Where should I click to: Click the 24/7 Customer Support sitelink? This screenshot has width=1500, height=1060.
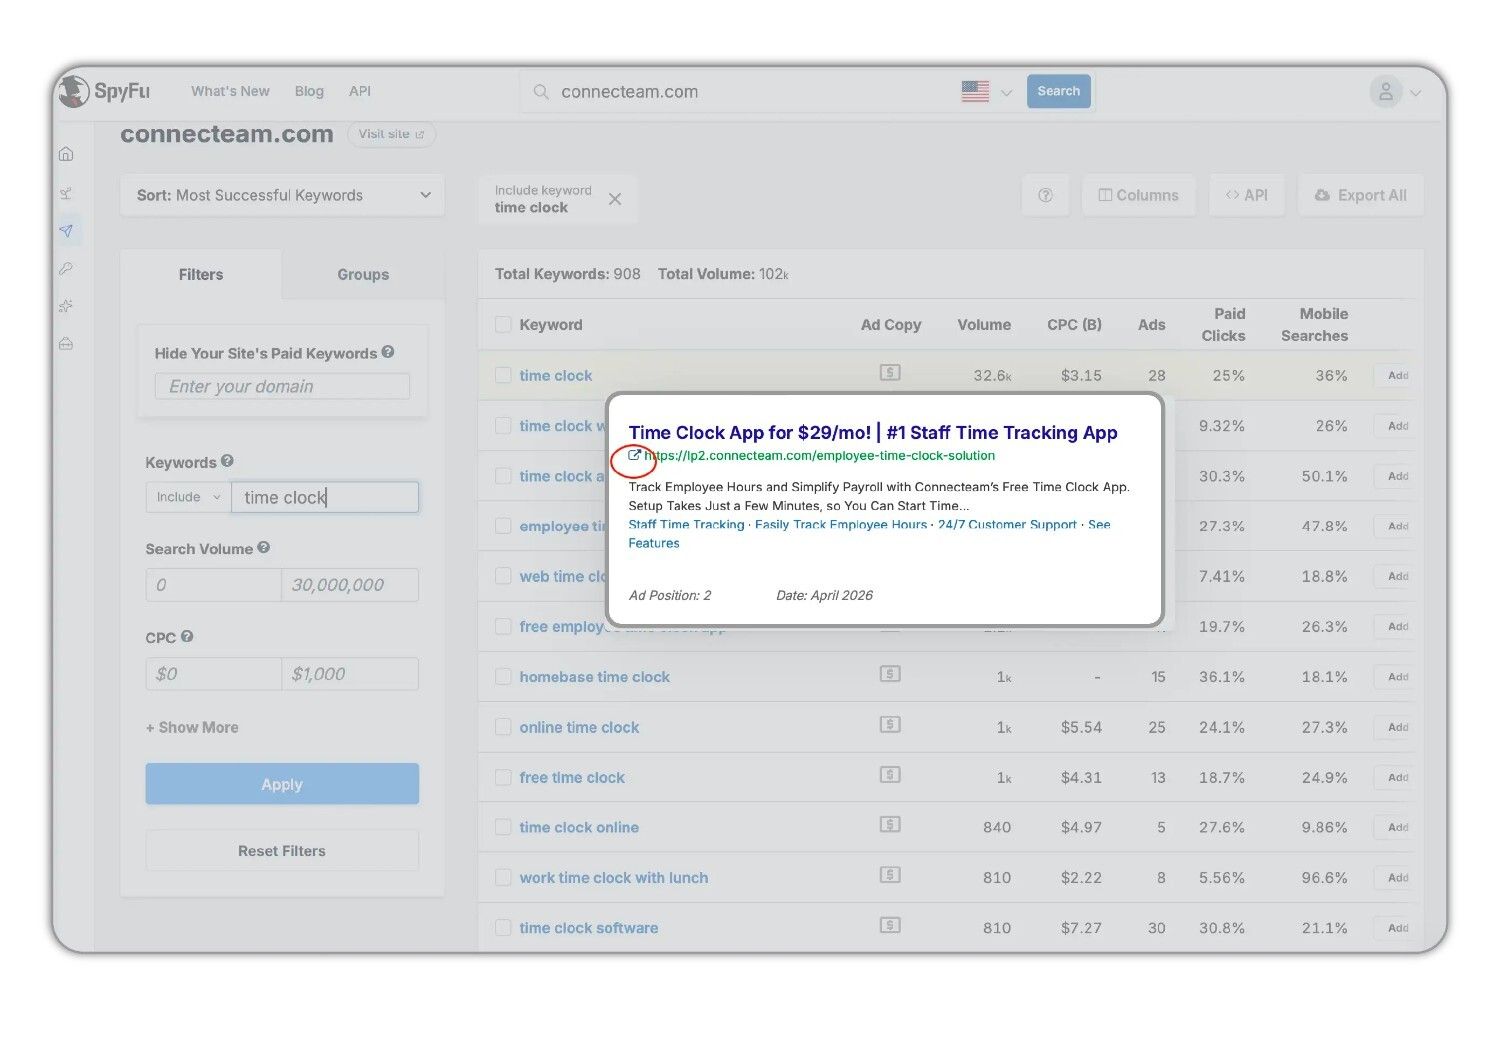(1007, 524)
